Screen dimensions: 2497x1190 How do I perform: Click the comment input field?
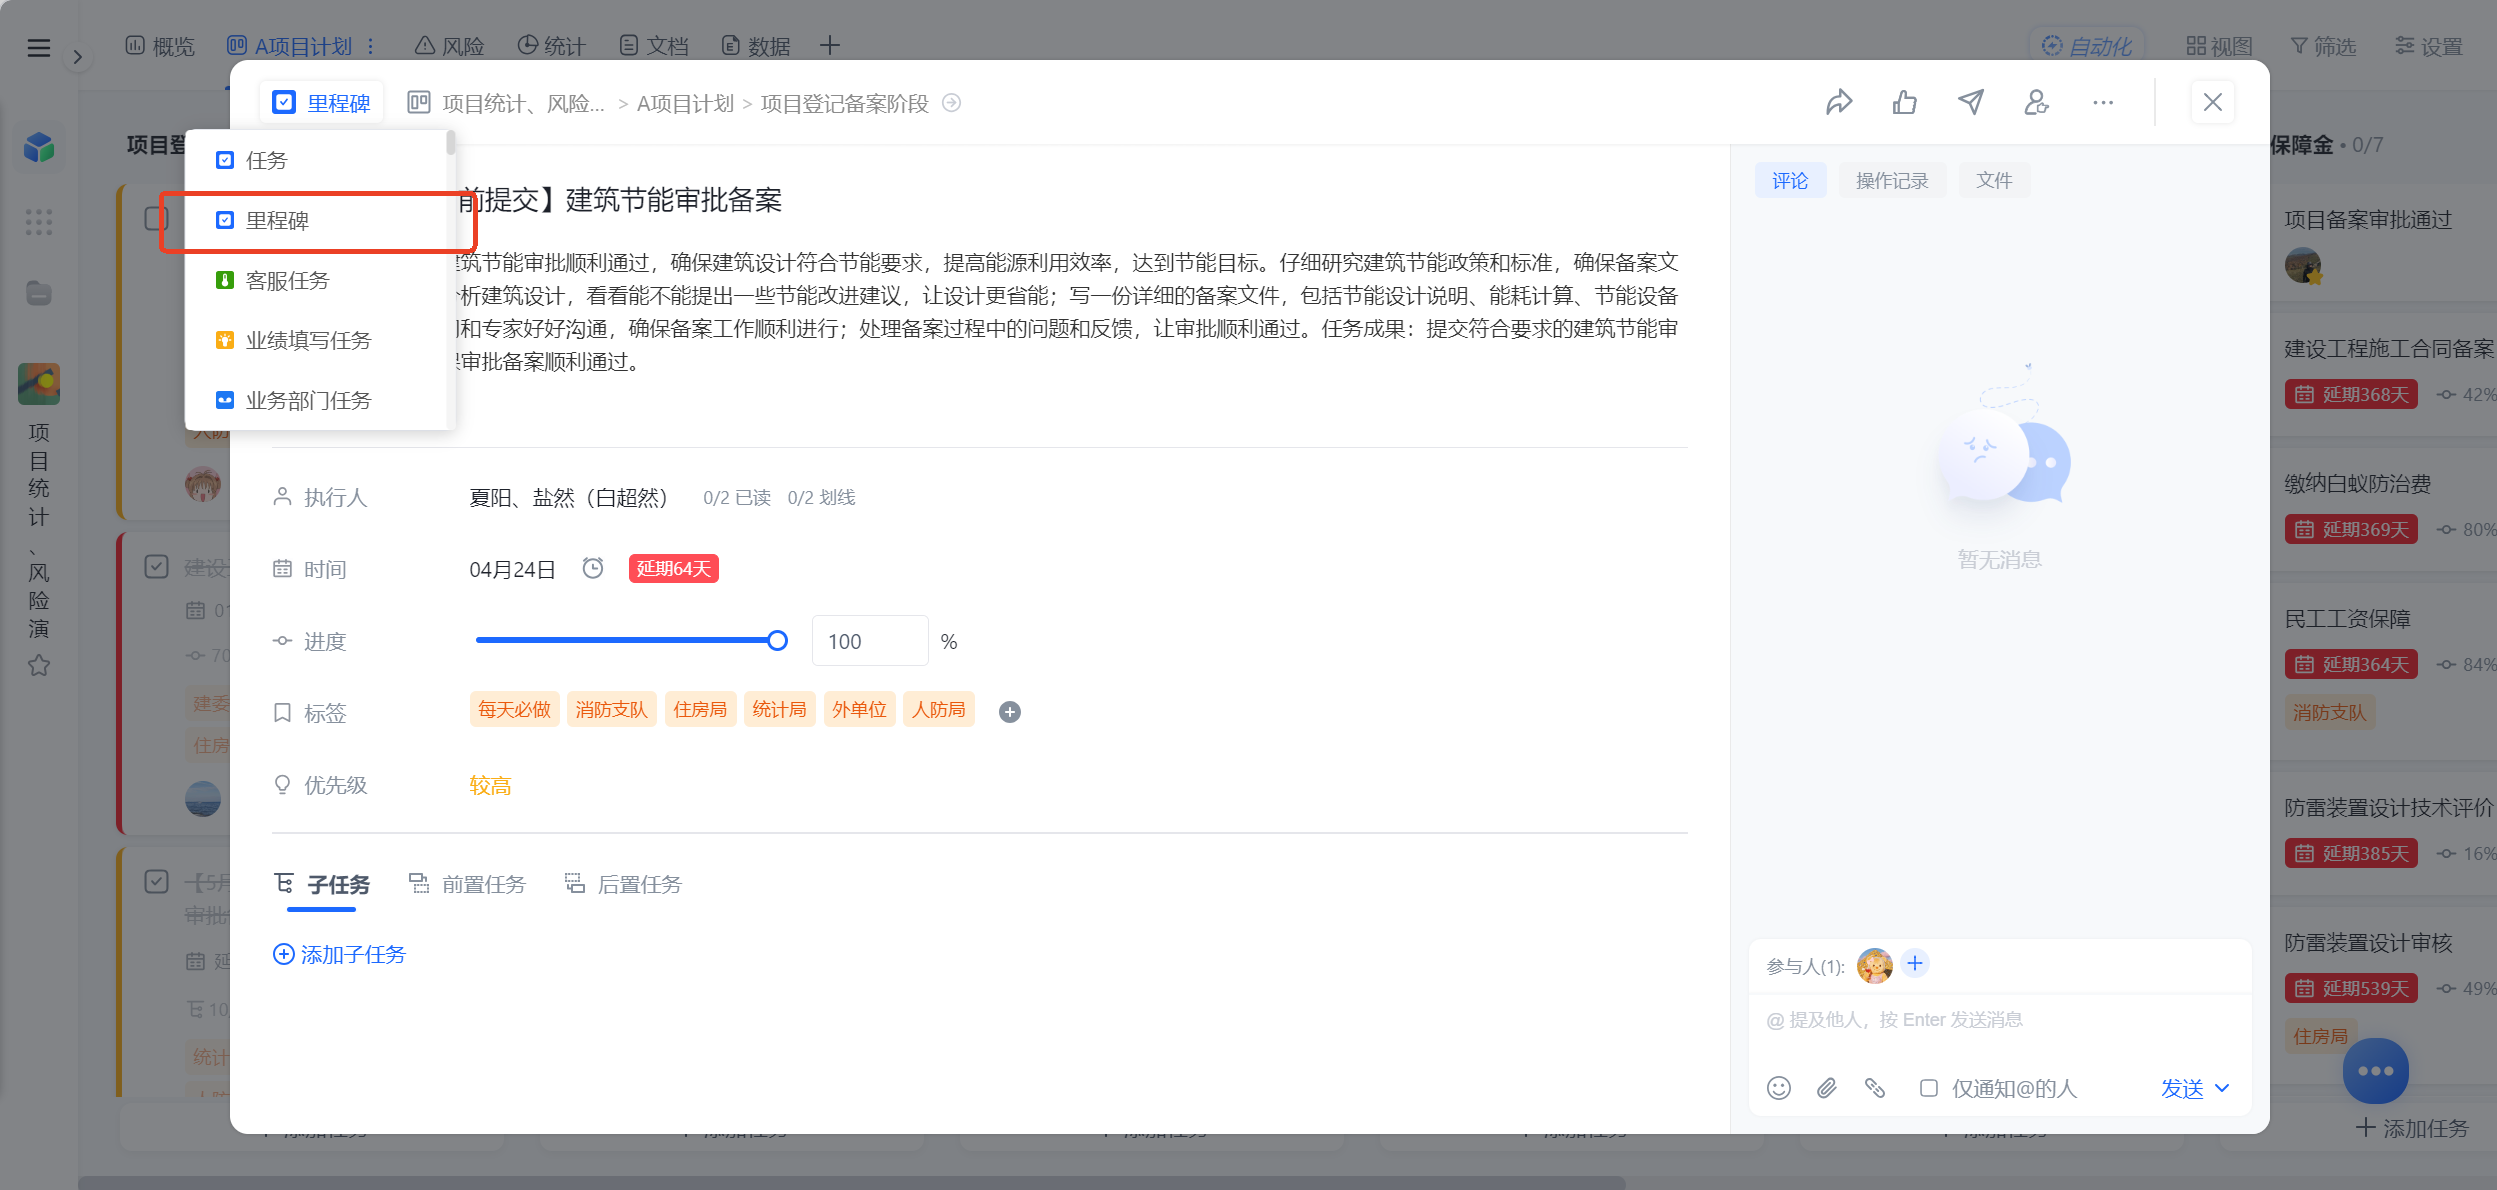pos(2000,1019)
